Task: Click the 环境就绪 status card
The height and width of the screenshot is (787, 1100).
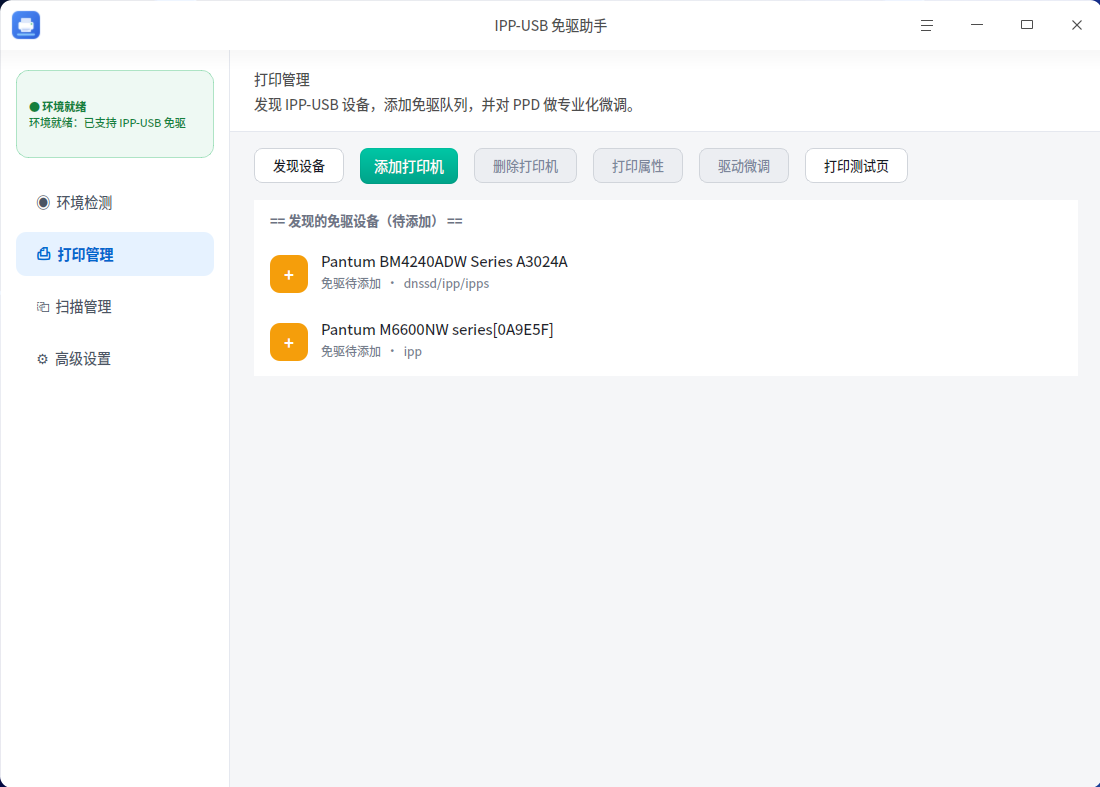Action: (x=115, y=114)
